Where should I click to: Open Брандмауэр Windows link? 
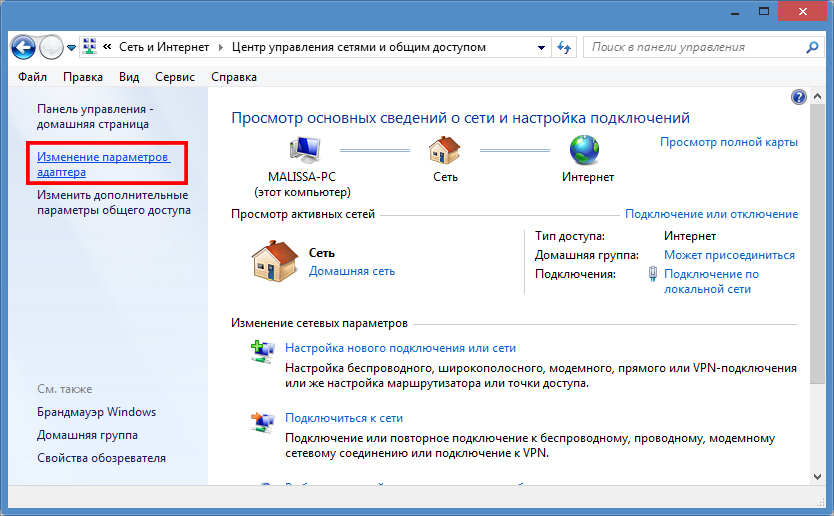96,412
